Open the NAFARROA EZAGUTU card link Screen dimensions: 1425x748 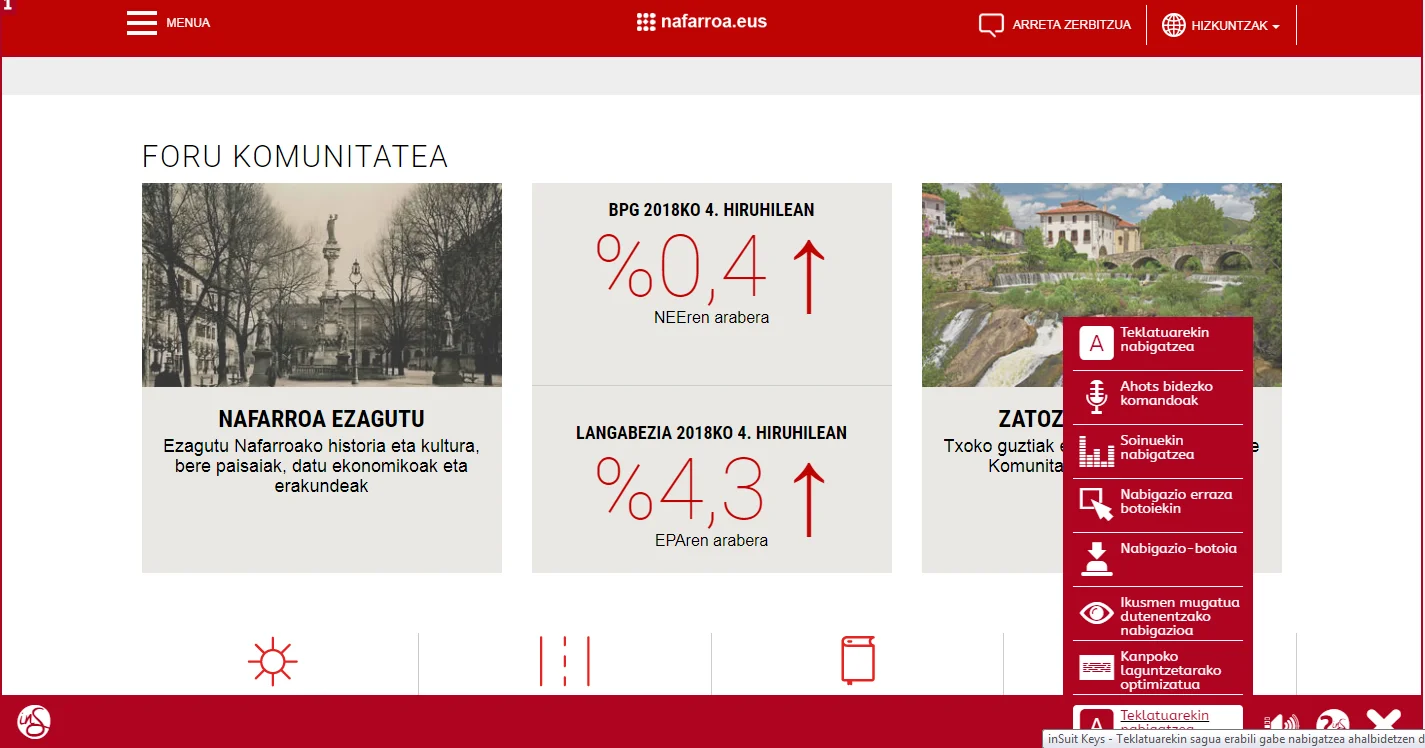[x=321, y=418]
